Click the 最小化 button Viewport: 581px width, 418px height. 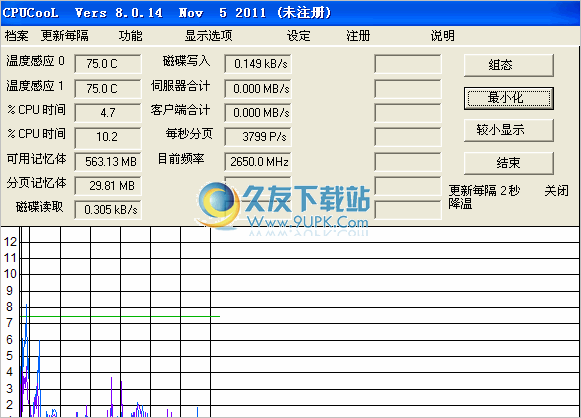(x=509, y=98)
